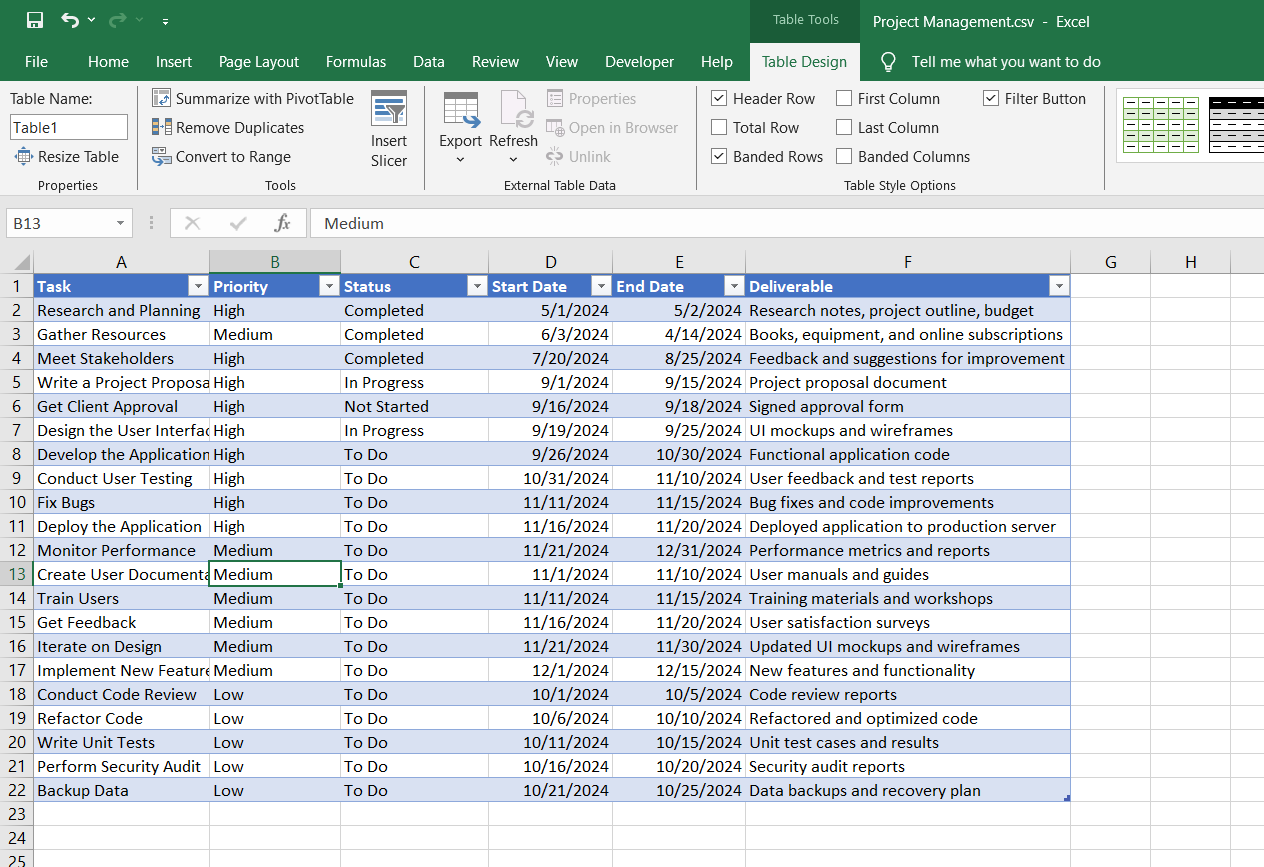Viewport: 1264px width, 867px height.
Task: Switch to the Formulas tab
Action: (356, 61)
